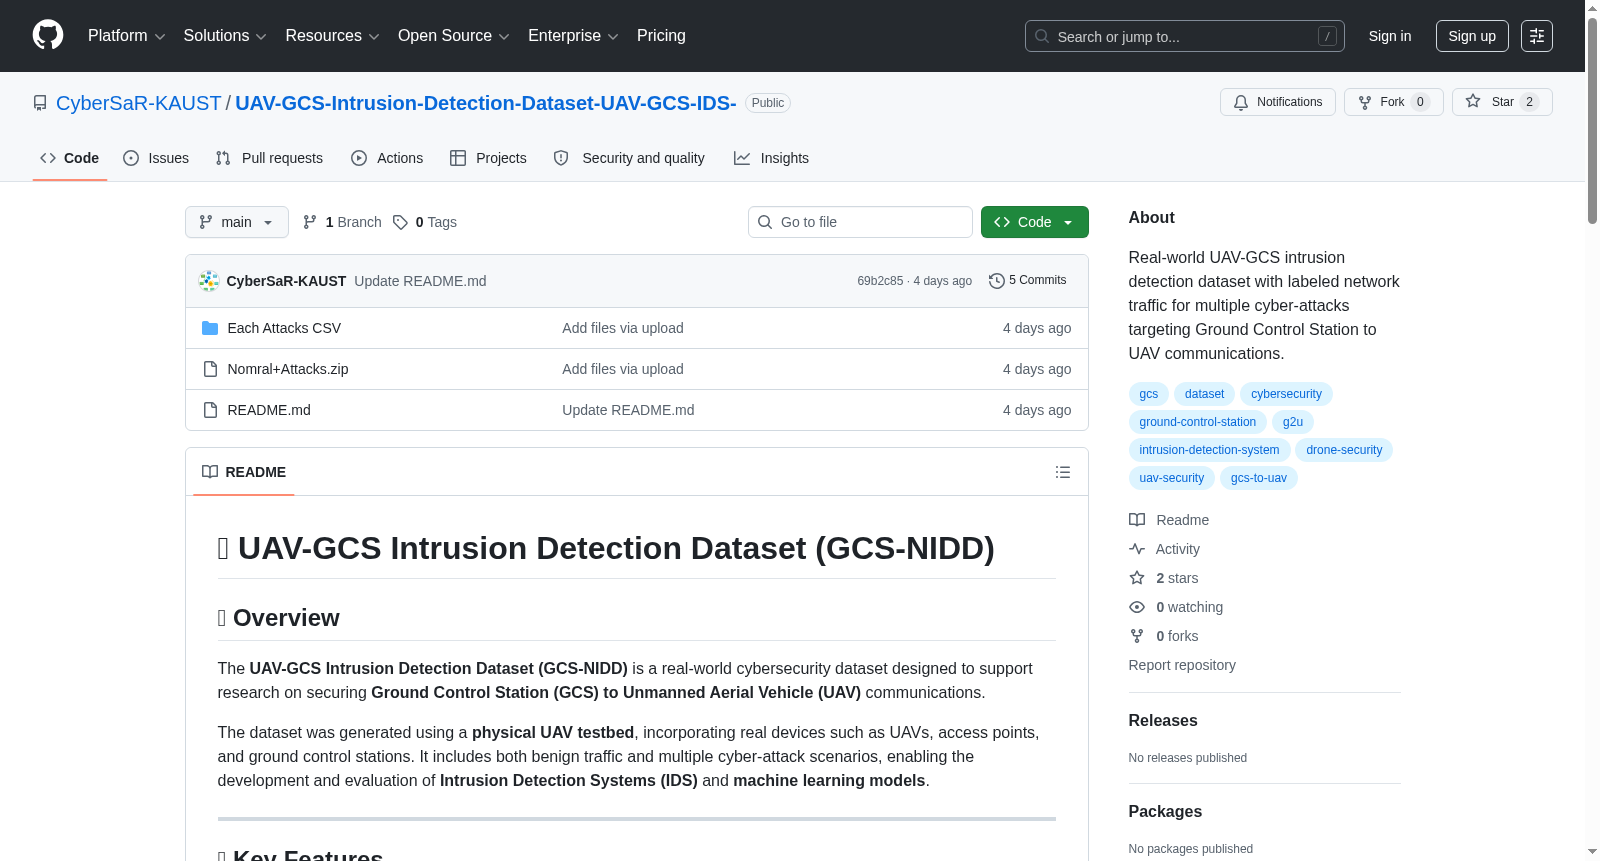Click the drone-security topic tag
Image resolution: width=1600 pixels, height=861 pixels.
(x=1344, y=450)
